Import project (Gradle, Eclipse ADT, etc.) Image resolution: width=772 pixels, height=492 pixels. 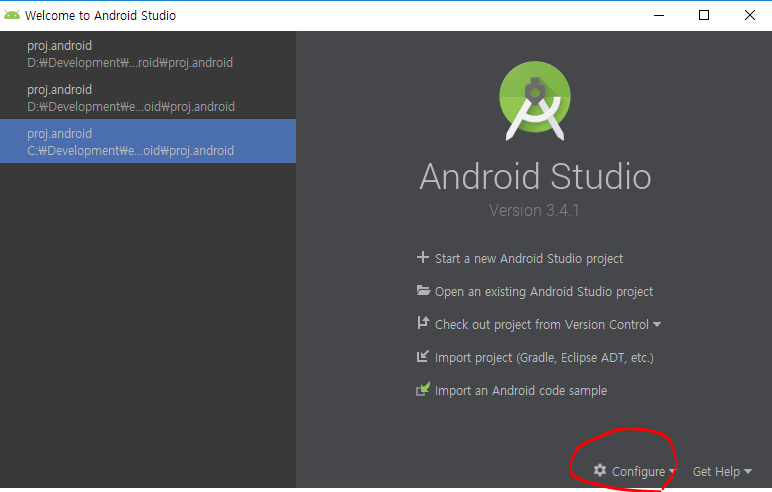coord(545,358)
